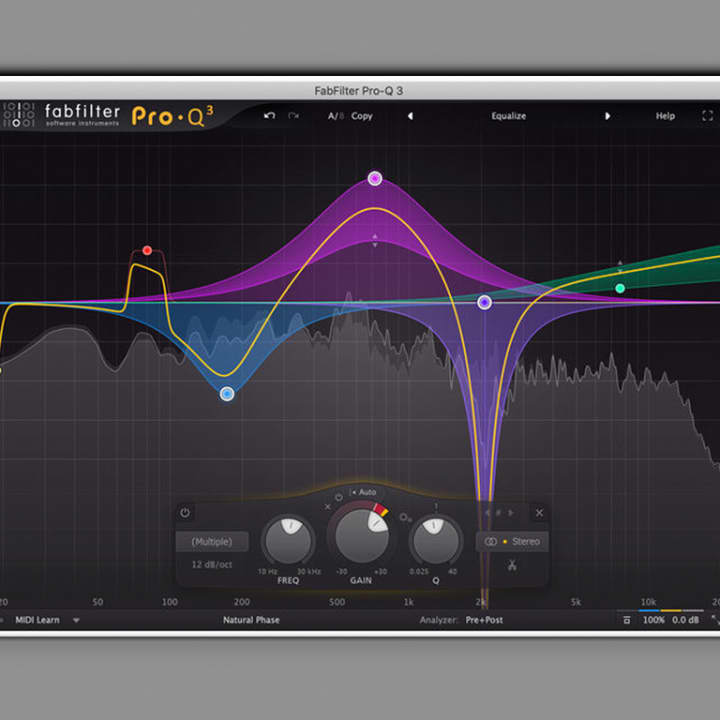Click the FREQ knob
Viewport: 720px width, 720px height.
(288, 541)
